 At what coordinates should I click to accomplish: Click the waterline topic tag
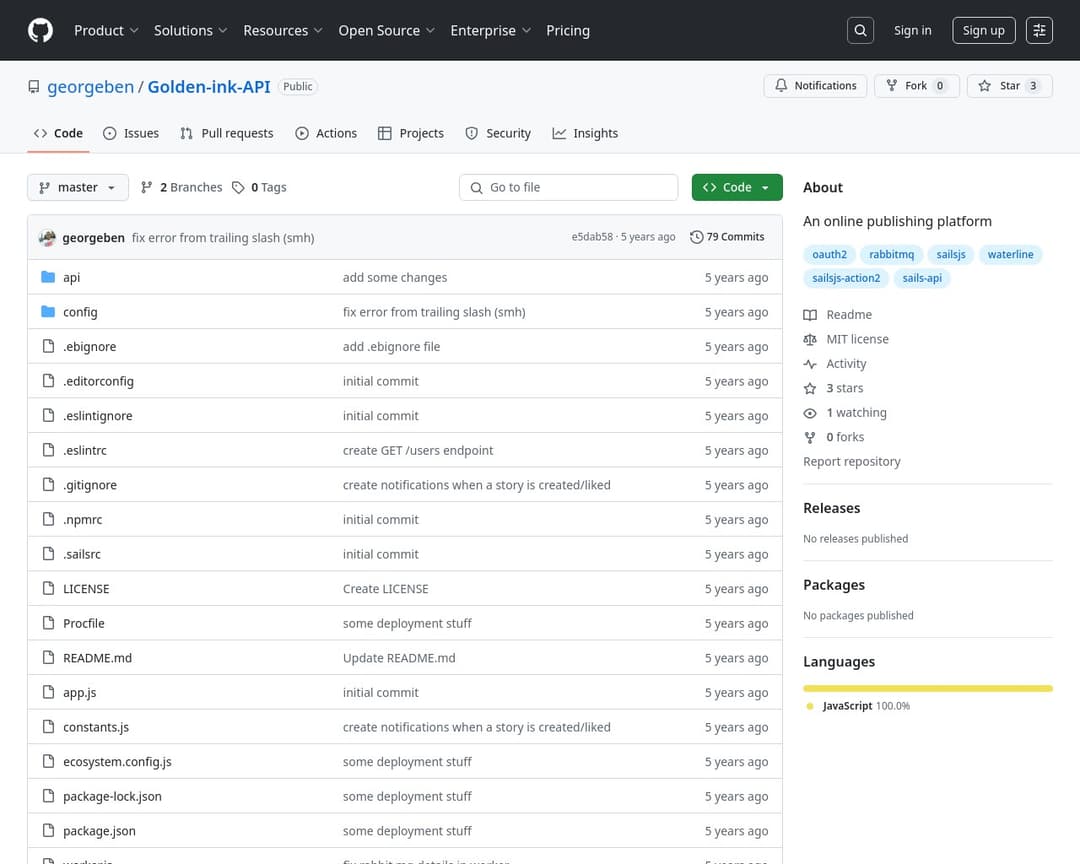(1010, 254)
